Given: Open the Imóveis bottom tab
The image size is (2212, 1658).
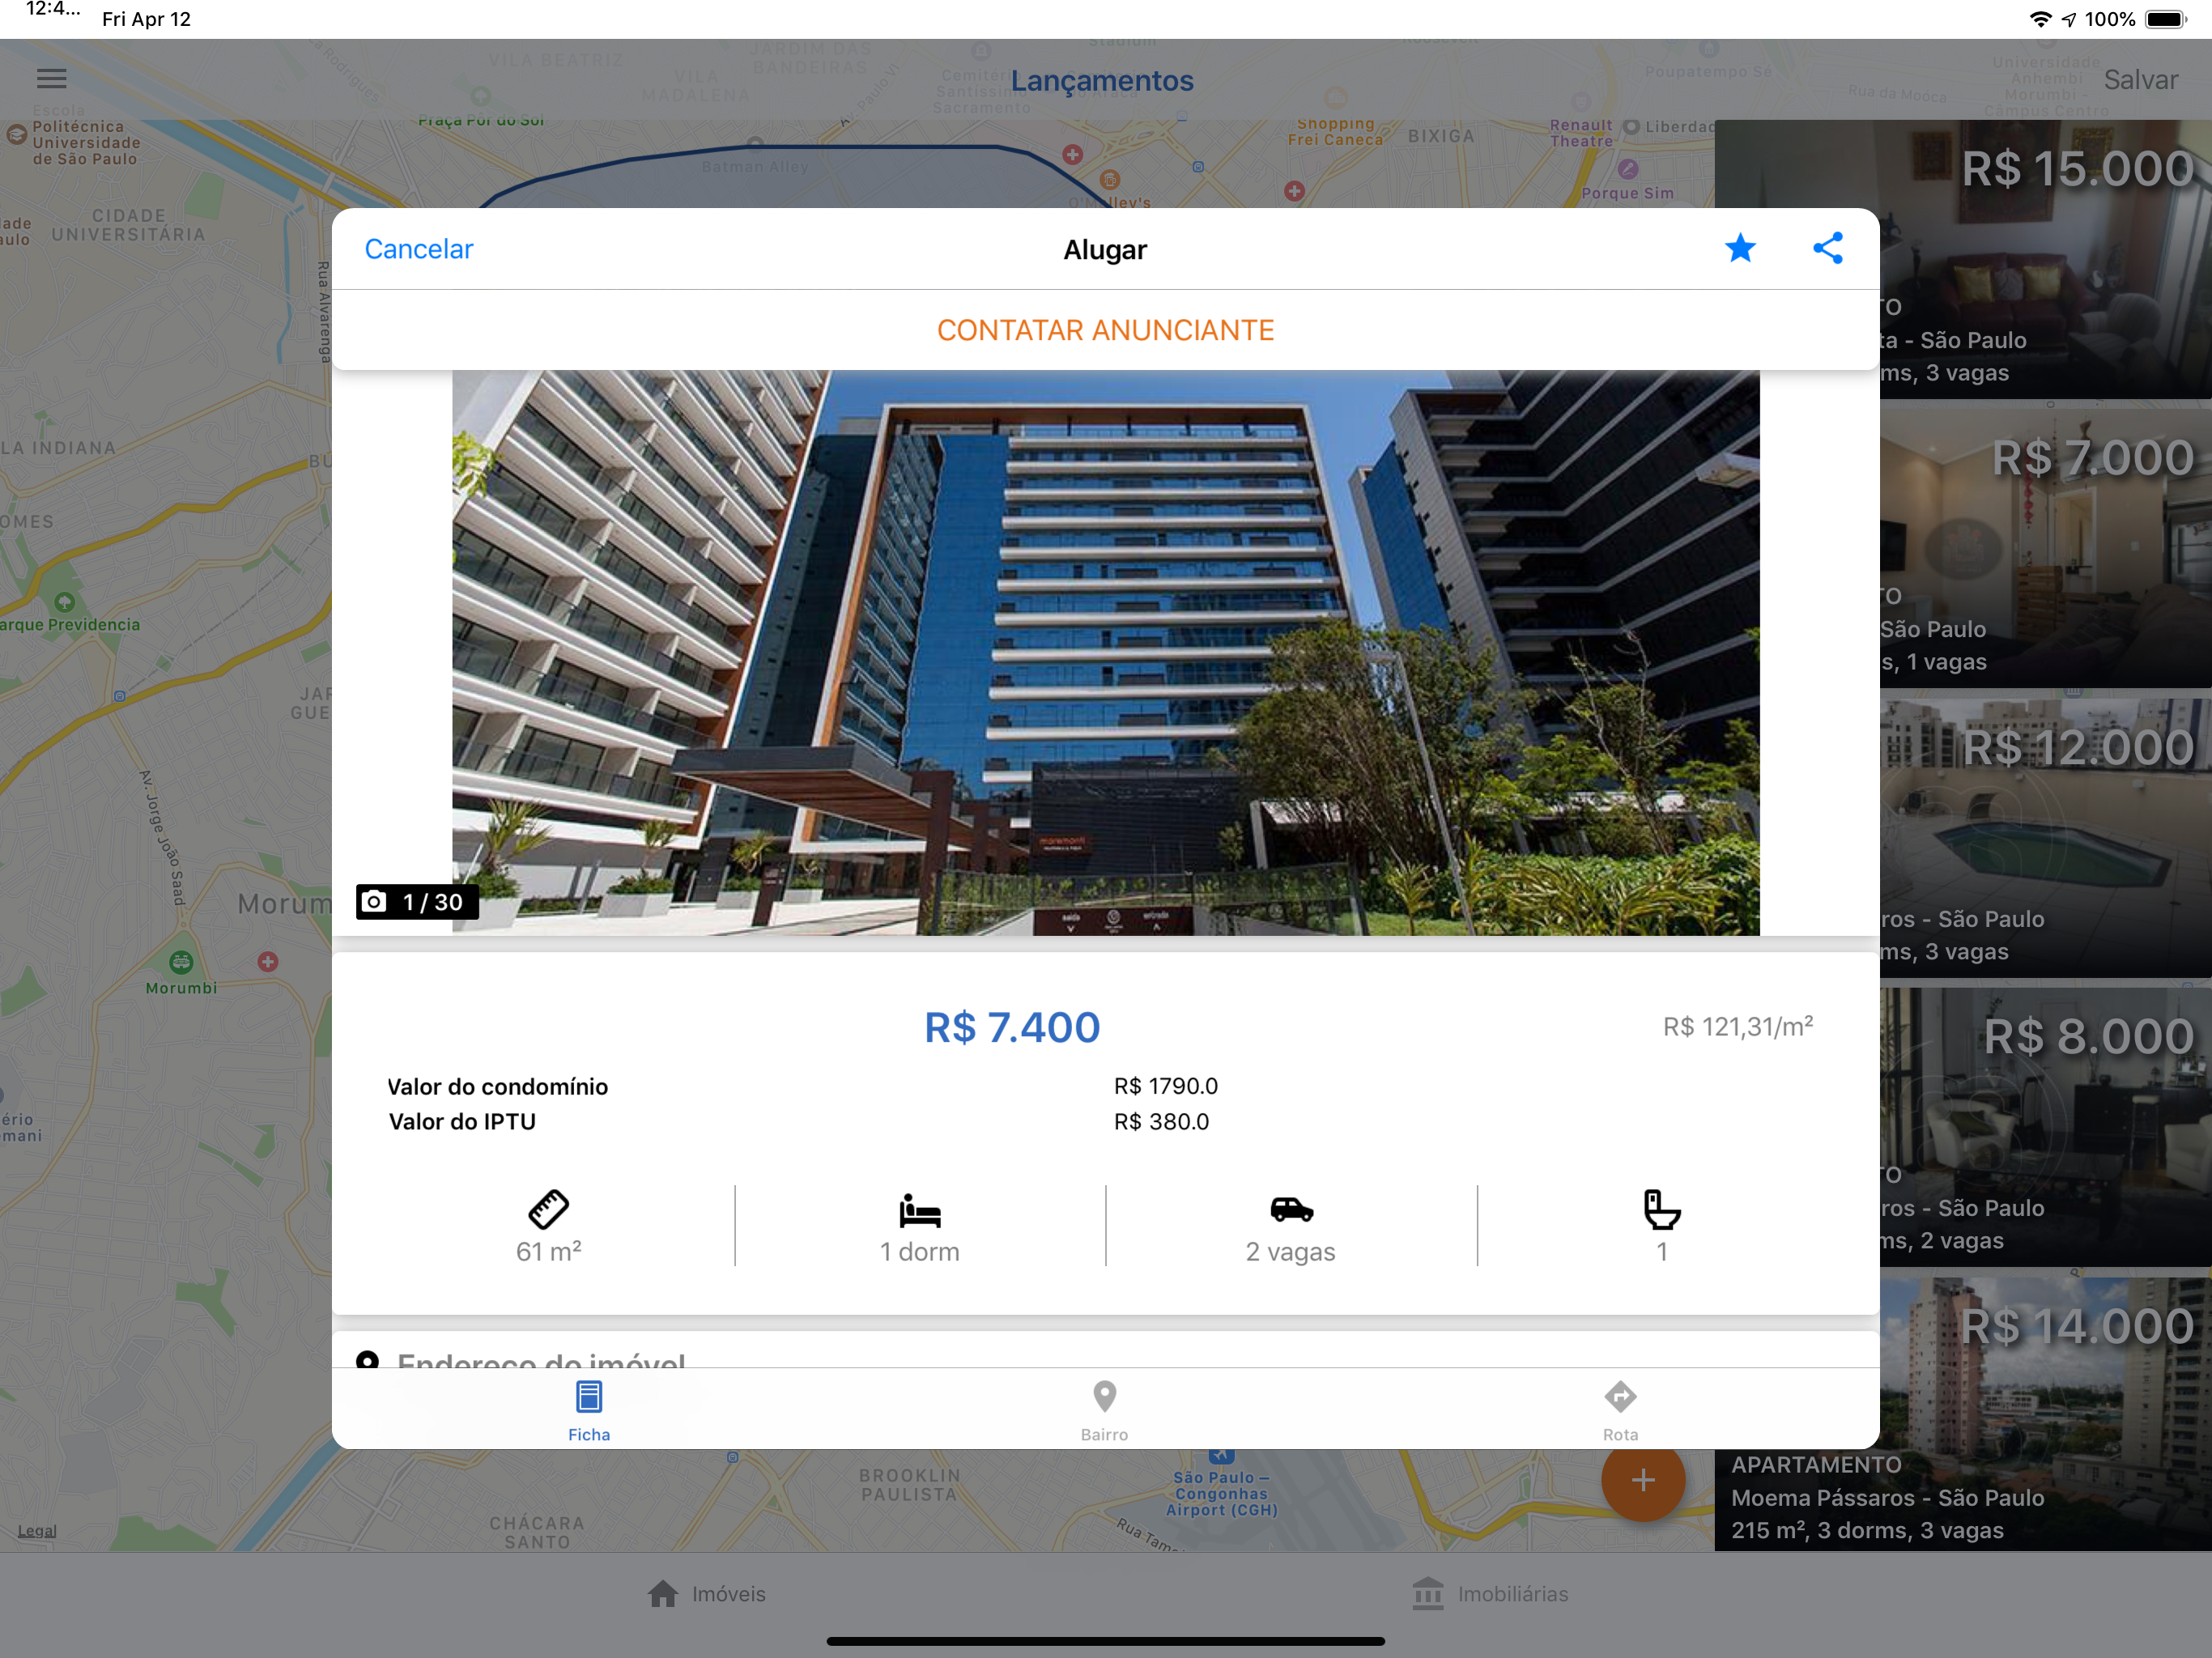Looking at the screenshot, I should (x=707, y=1594).
